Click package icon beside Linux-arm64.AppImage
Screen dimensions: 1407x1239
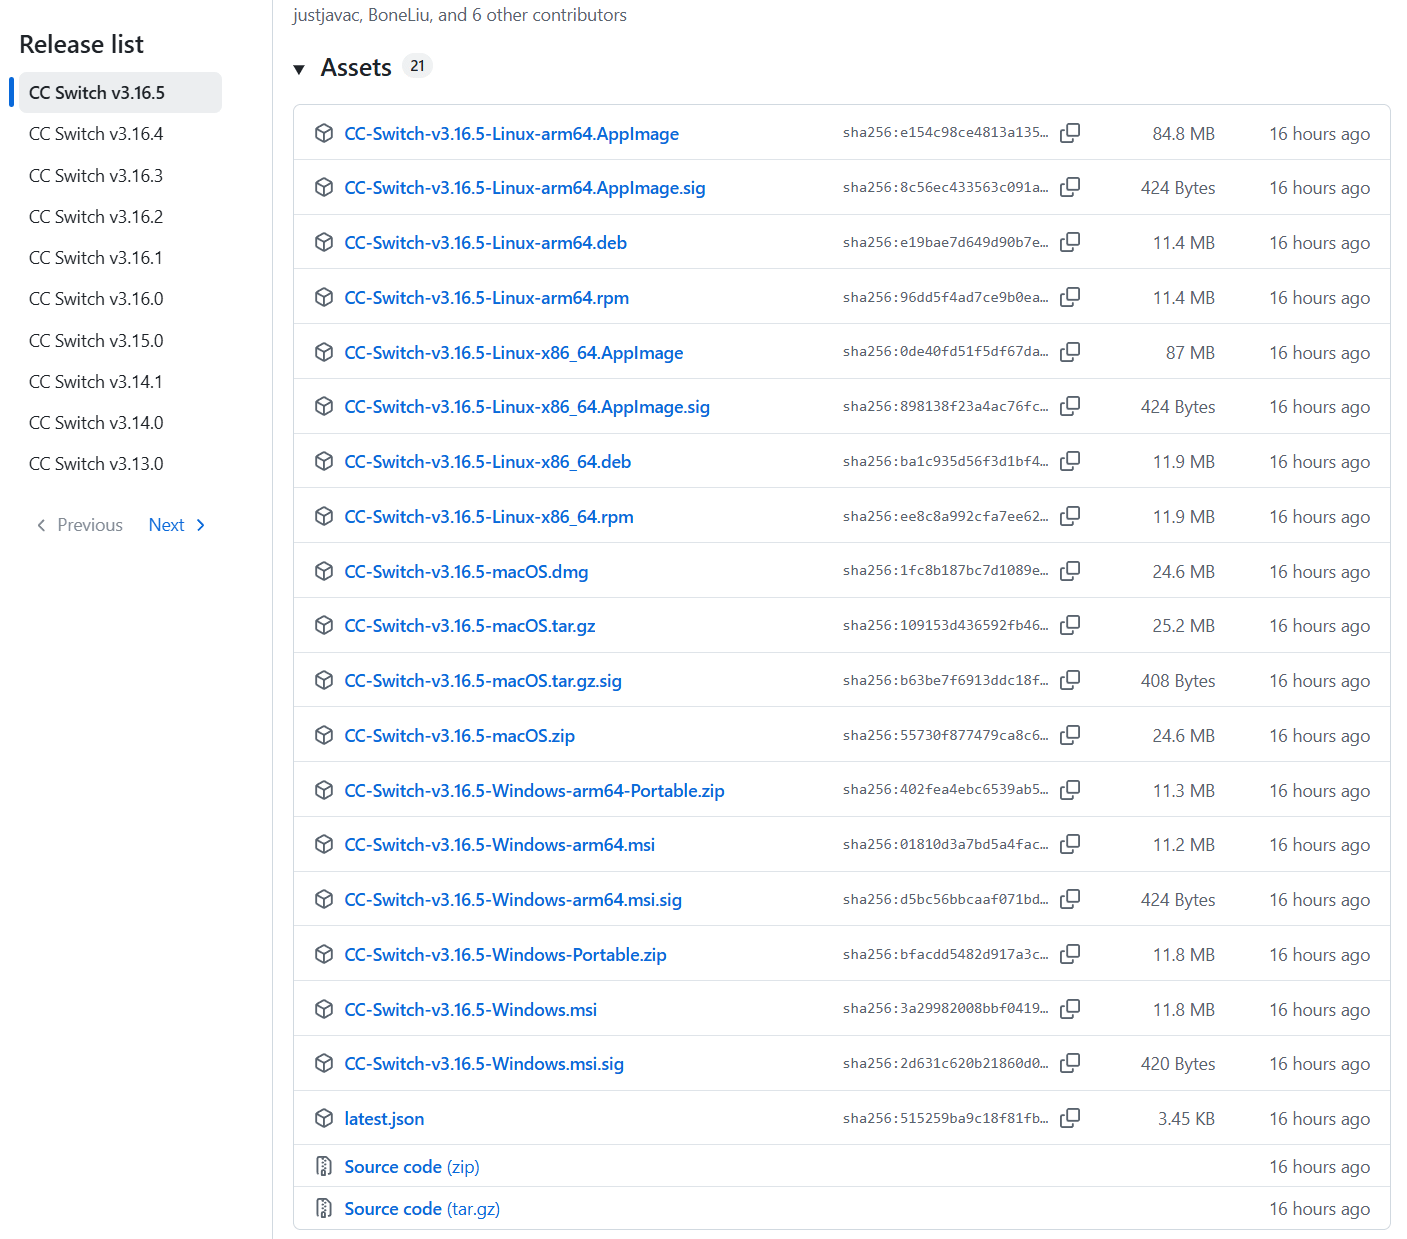[x=324, y=133]
